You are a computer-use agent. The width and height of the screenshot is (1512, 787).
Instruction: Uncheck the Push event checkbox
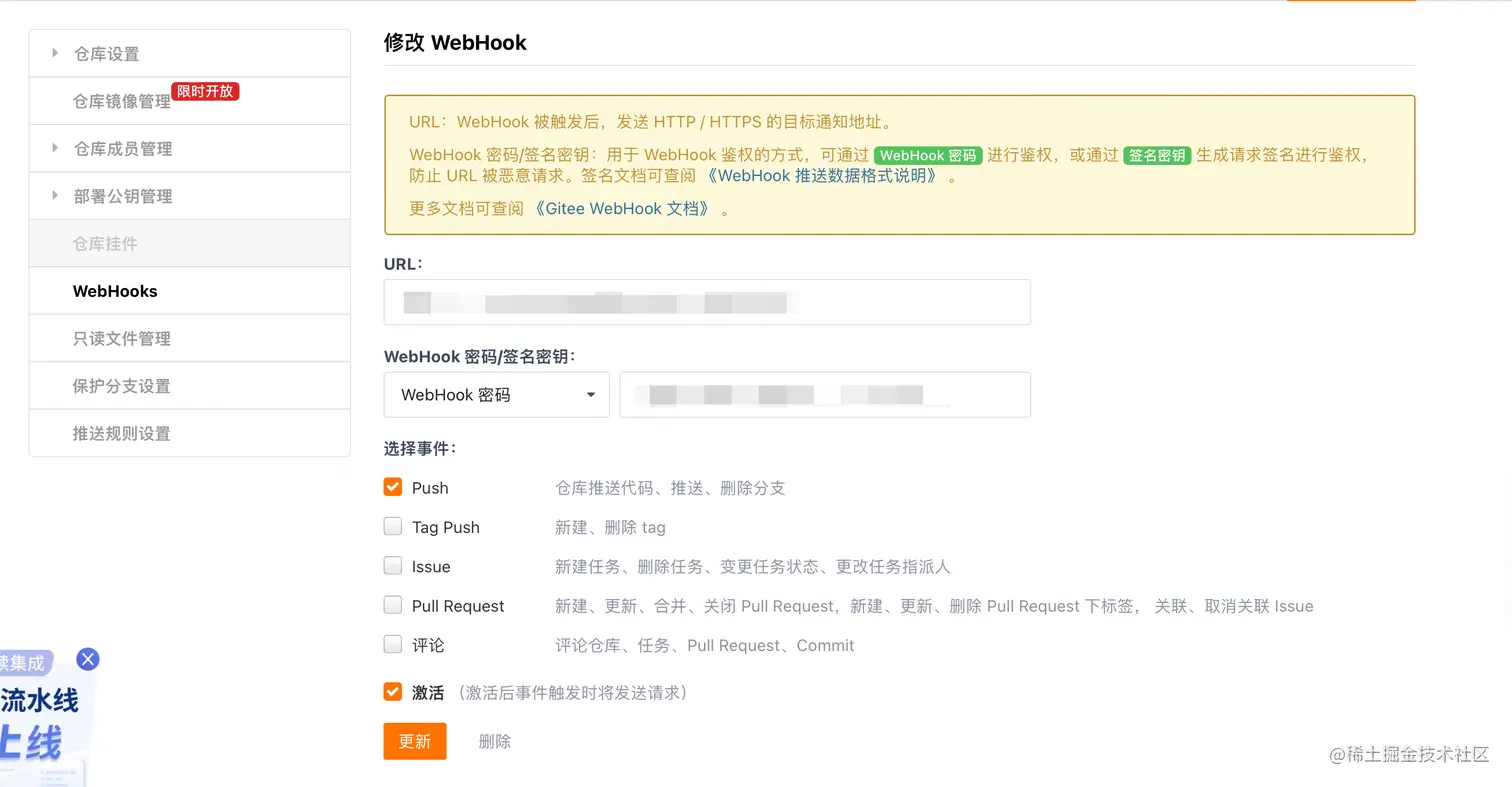(393, 487)
